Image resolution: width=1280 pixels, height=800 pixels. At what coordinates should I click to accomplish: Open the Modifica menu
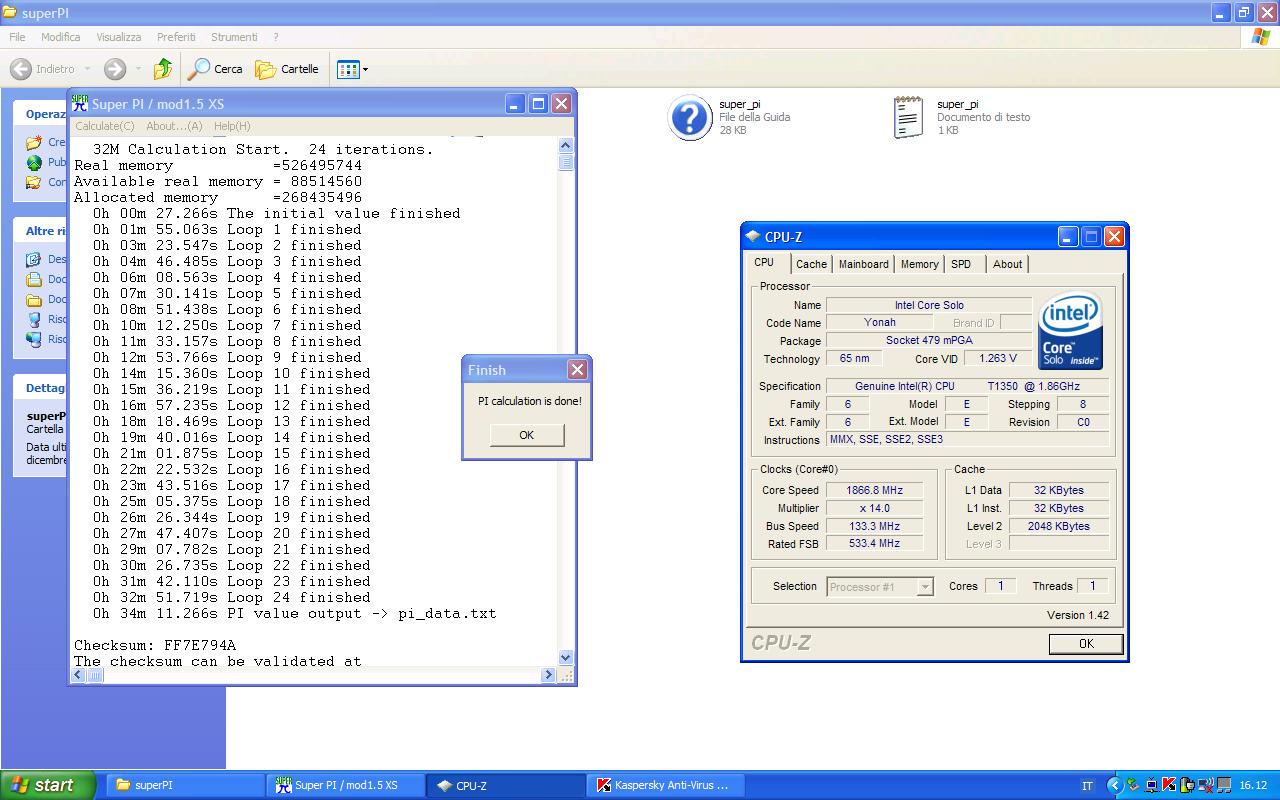coord(60,37)
